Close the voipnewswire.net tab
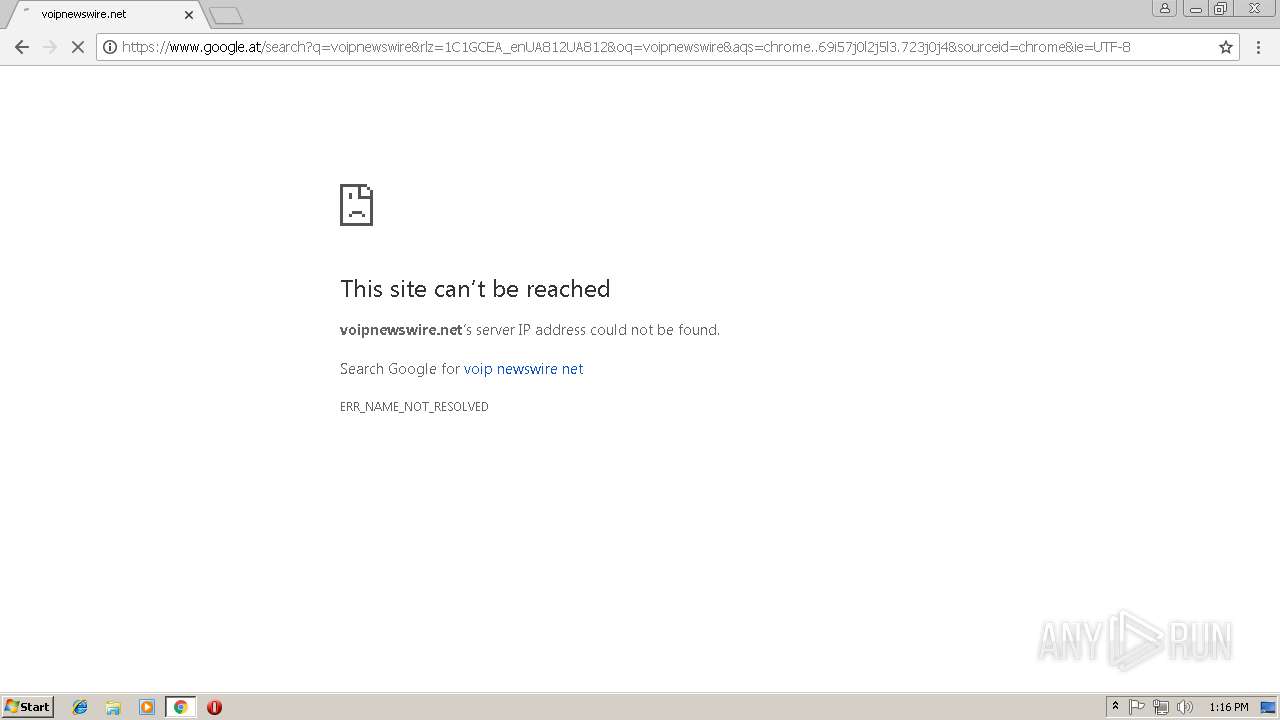Image resolution: width=1280 pixels, height=720 pixels. pos(189,15)
